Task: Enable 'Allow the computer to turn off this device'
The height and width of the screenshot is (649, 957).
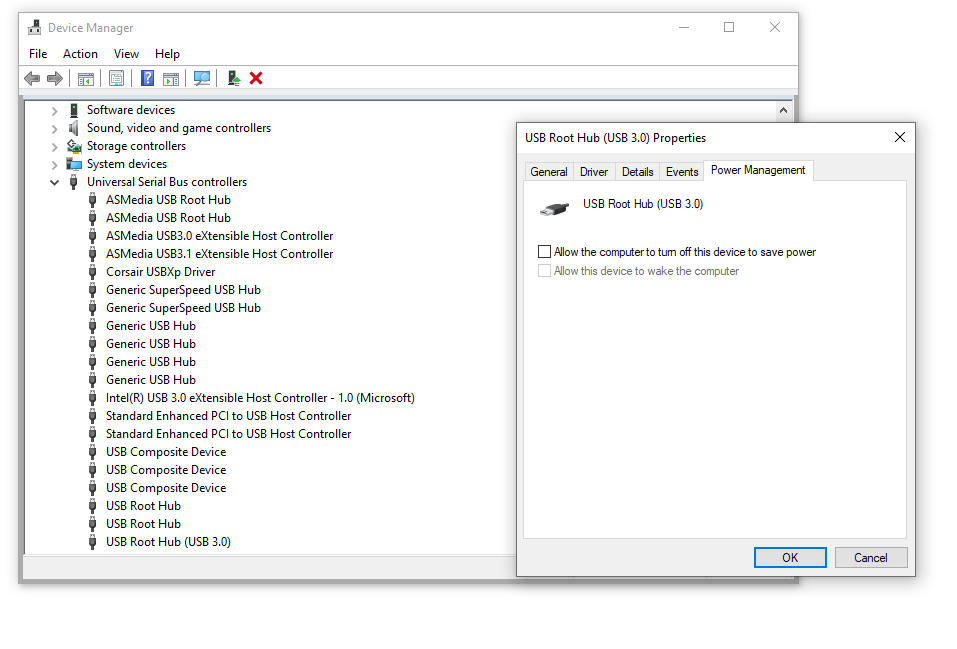Action: click(544, 252)
